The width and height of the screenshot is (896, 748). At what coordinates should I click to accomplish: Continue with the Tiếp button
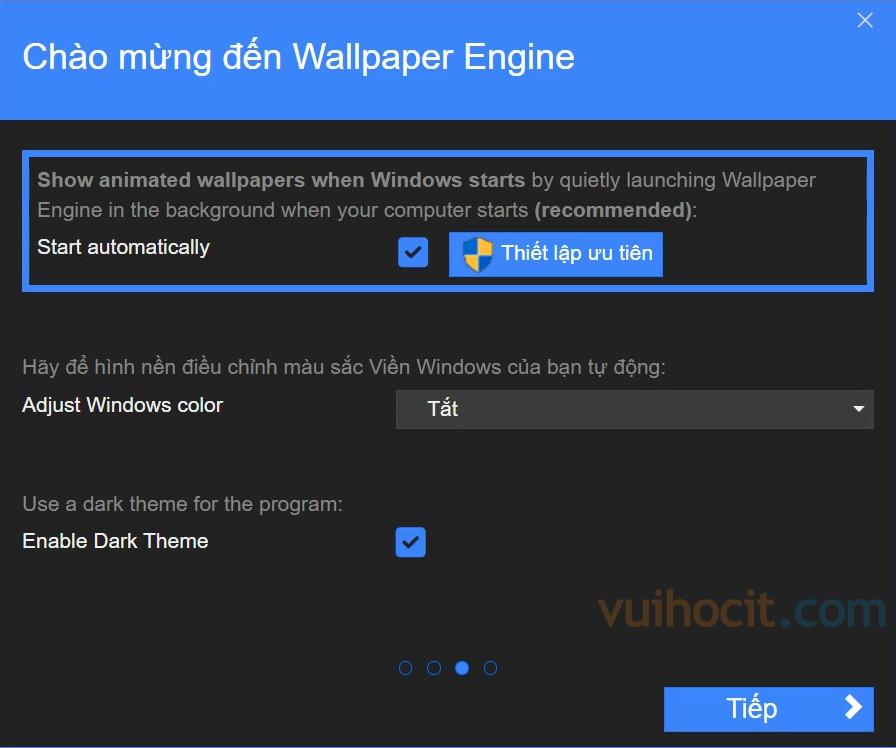769,709
